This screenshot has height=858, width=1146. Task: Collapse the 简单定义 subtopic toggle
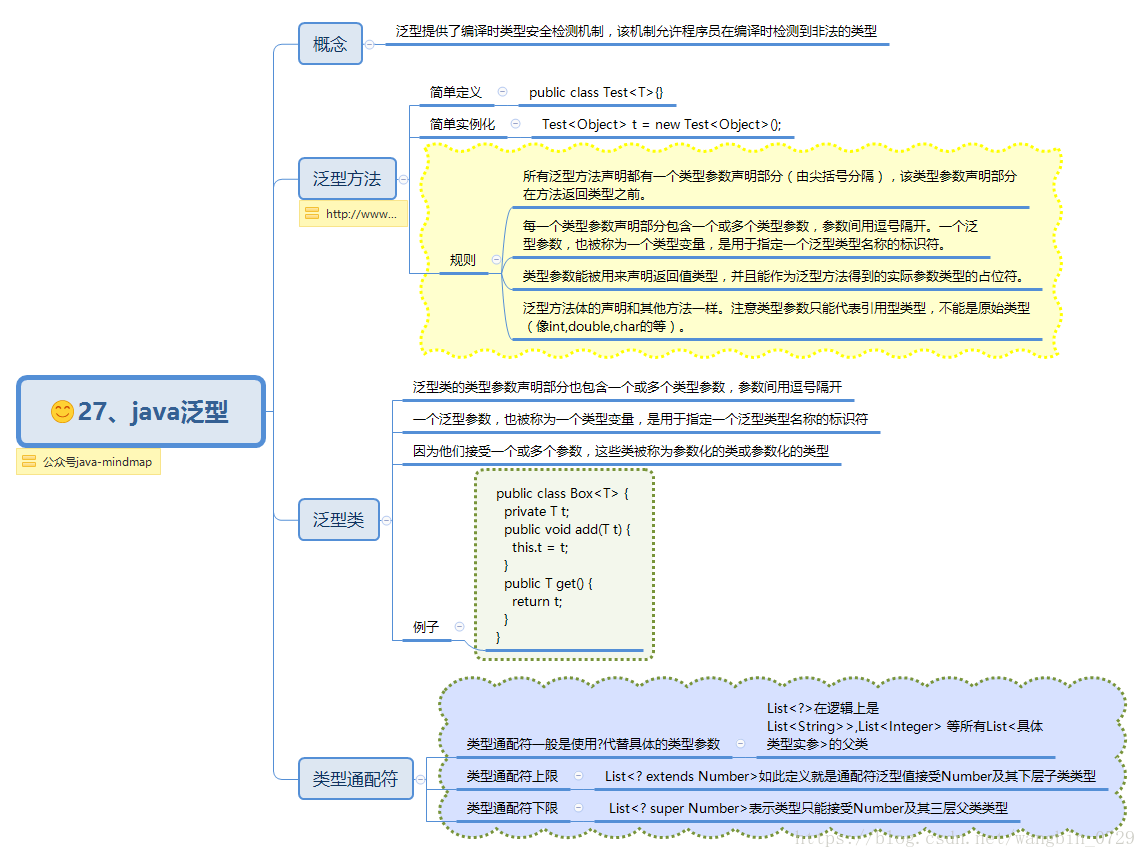503,91
